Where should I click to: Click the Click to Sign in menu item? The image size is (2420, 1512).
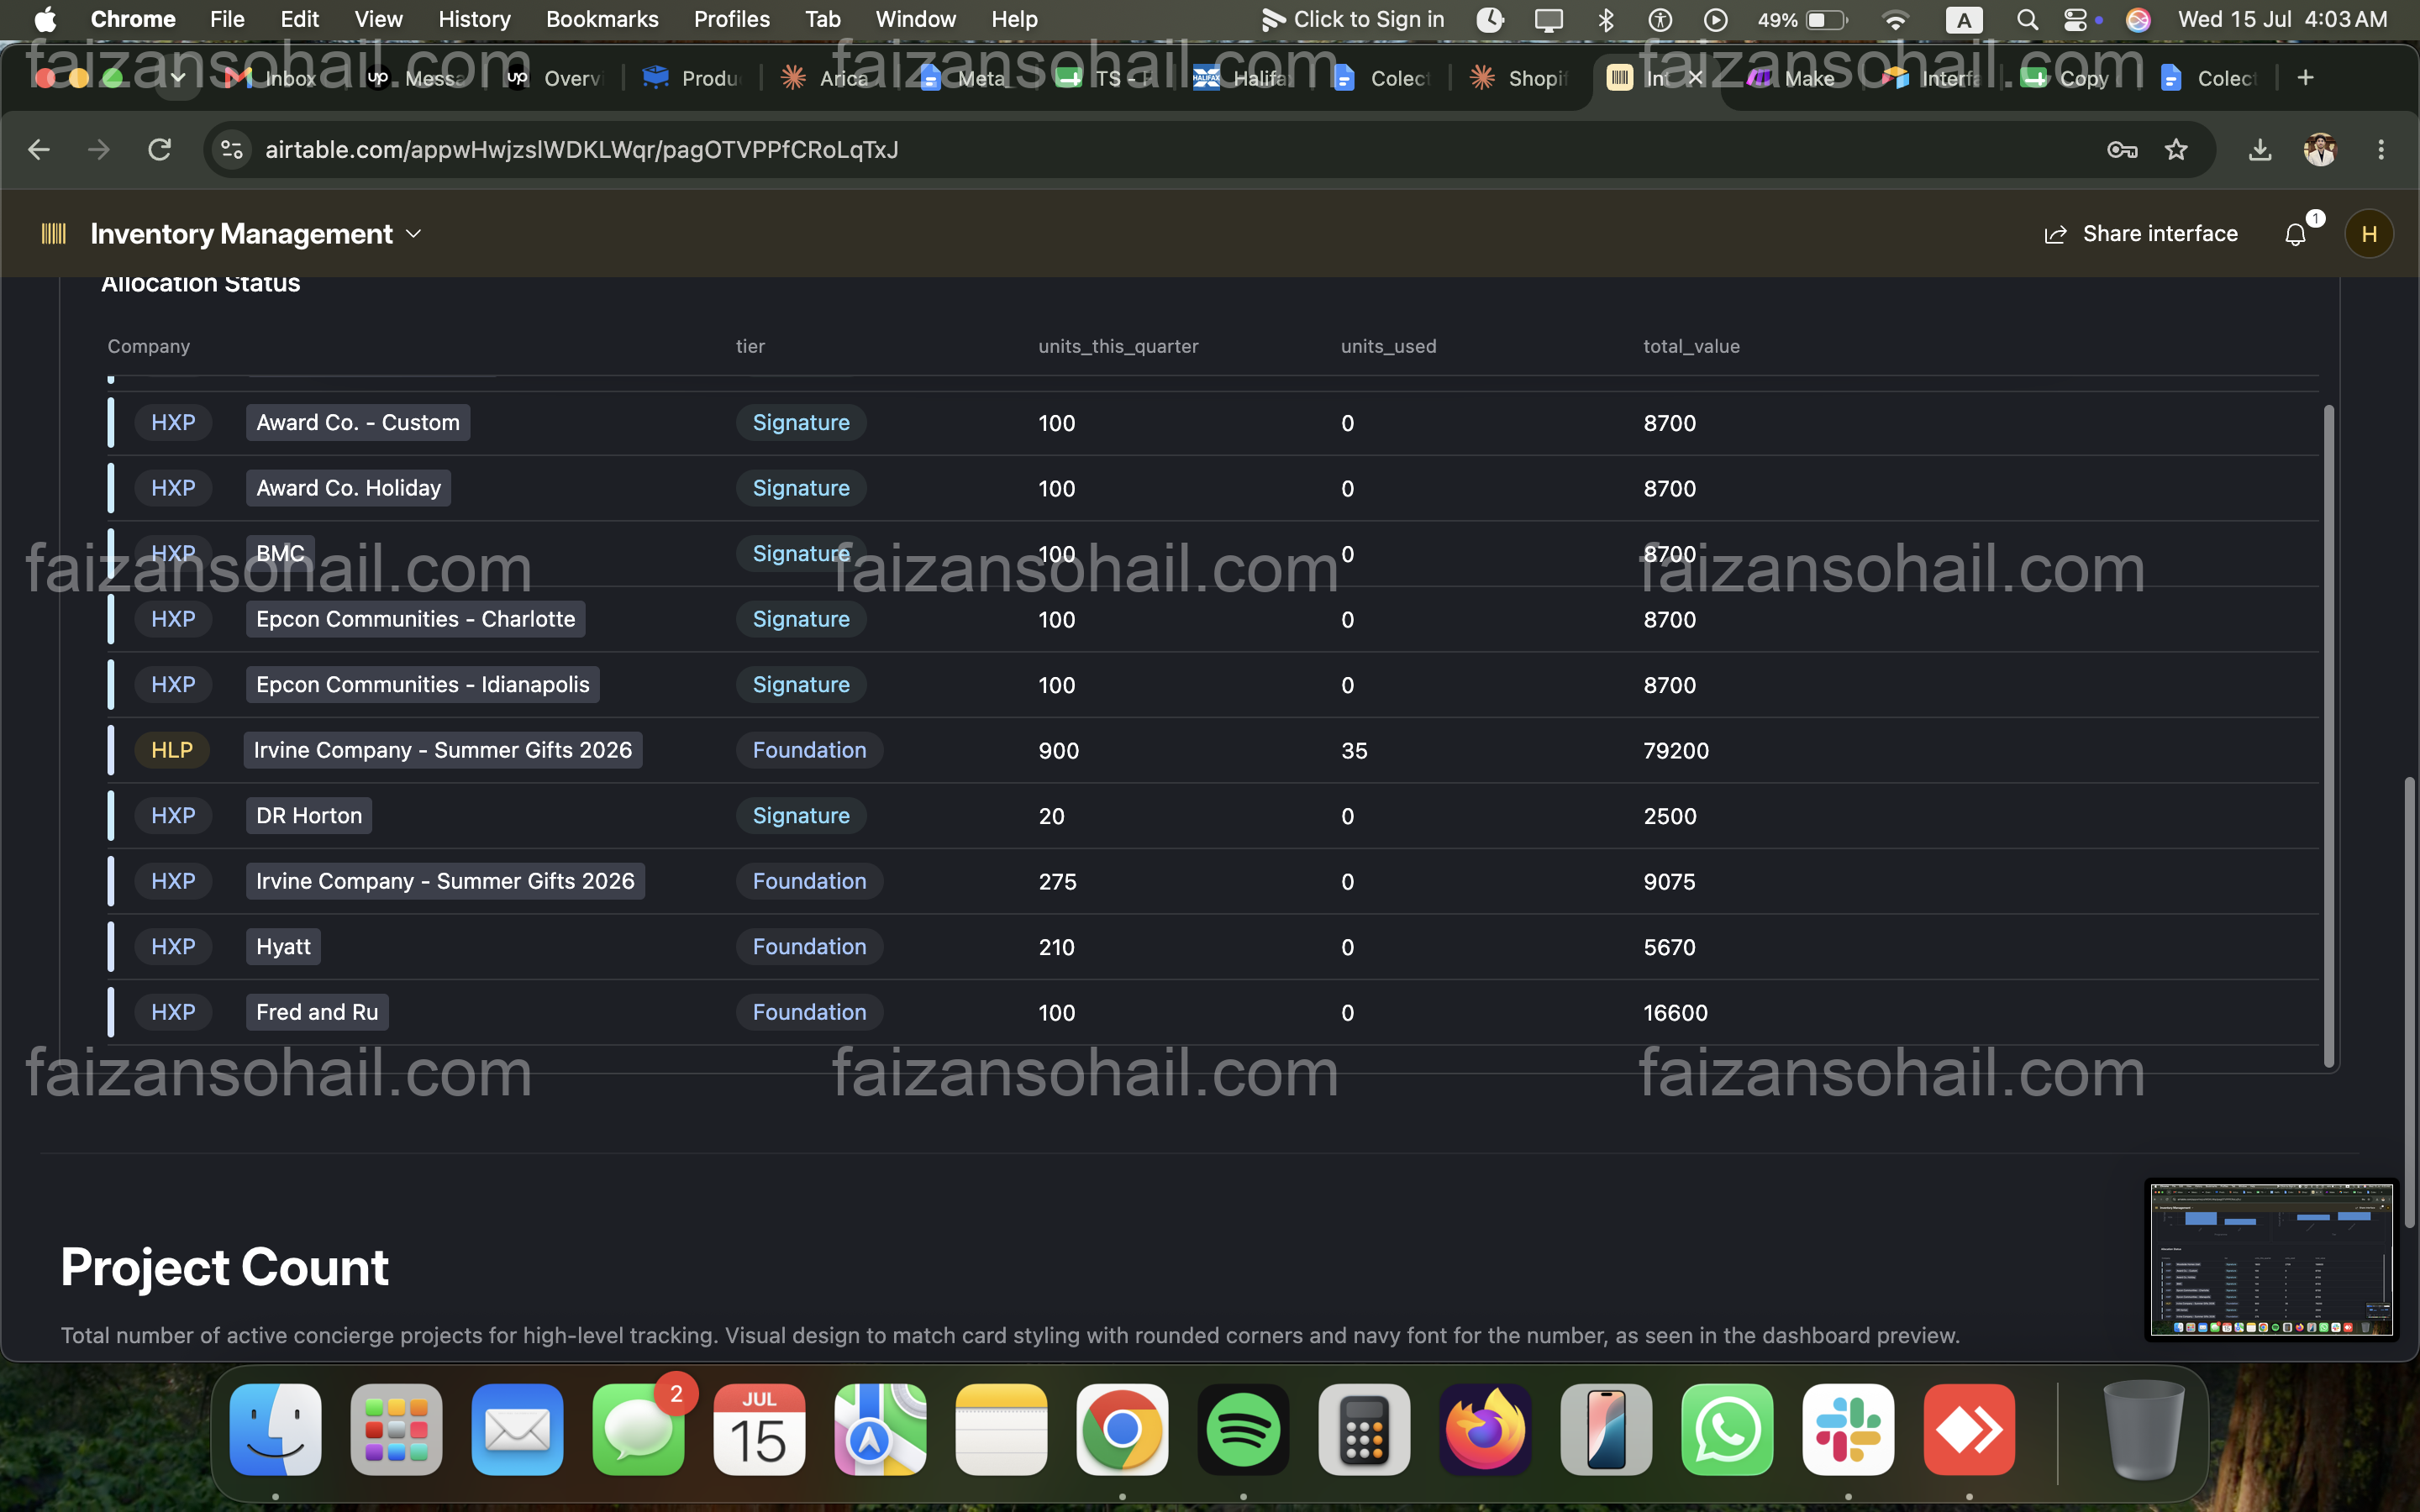click(x=1352, y=19)
